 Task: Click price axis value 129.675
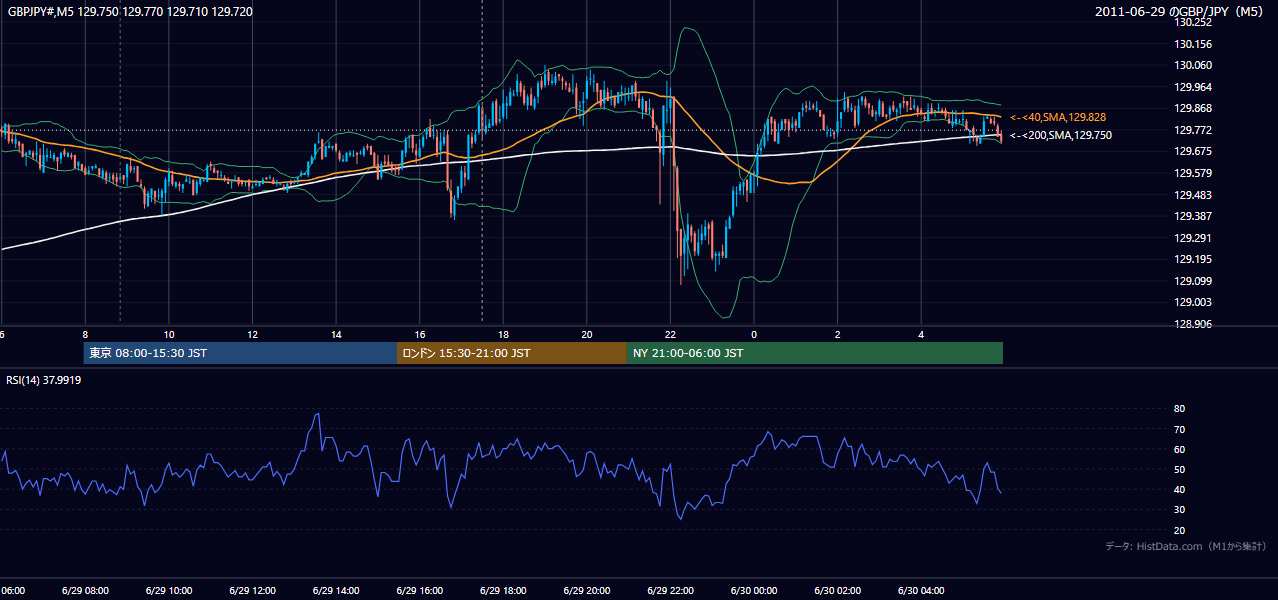pos(1194,151)
